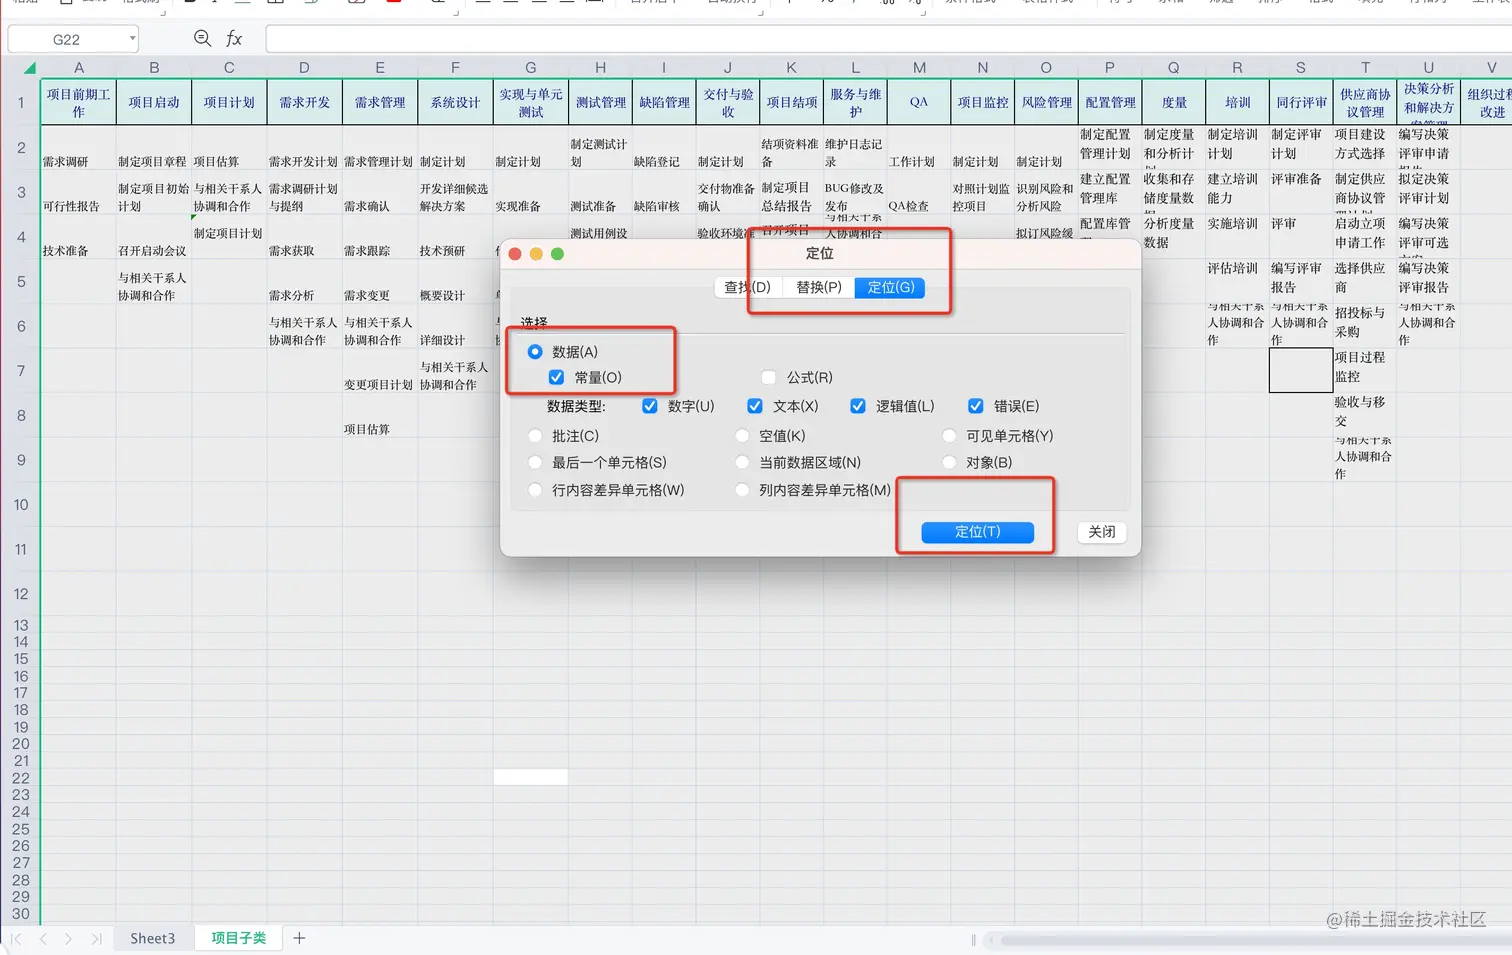Screen dimensions: 1512x955
Task: Click header cell 同行评审
Action: point(1301,103)
